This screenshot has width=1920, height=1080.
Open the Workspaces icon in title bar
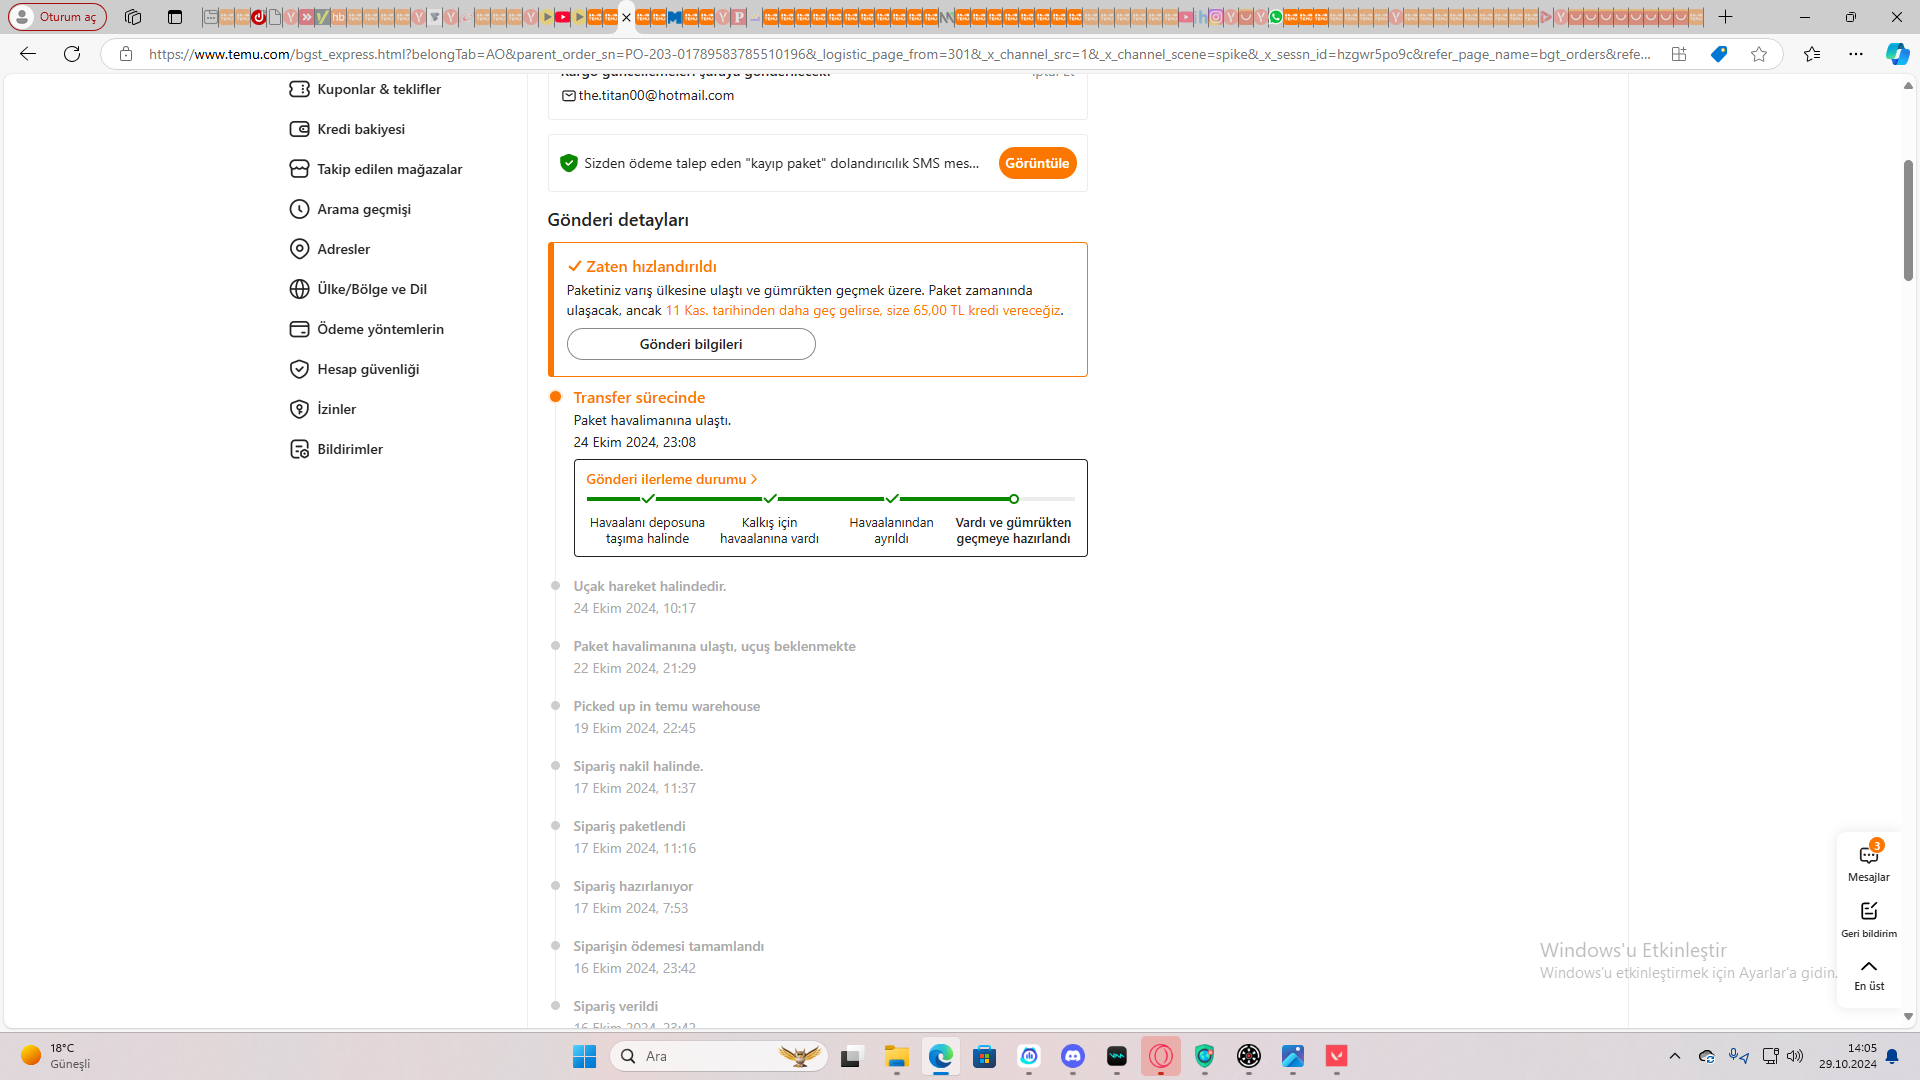(133, 17)
